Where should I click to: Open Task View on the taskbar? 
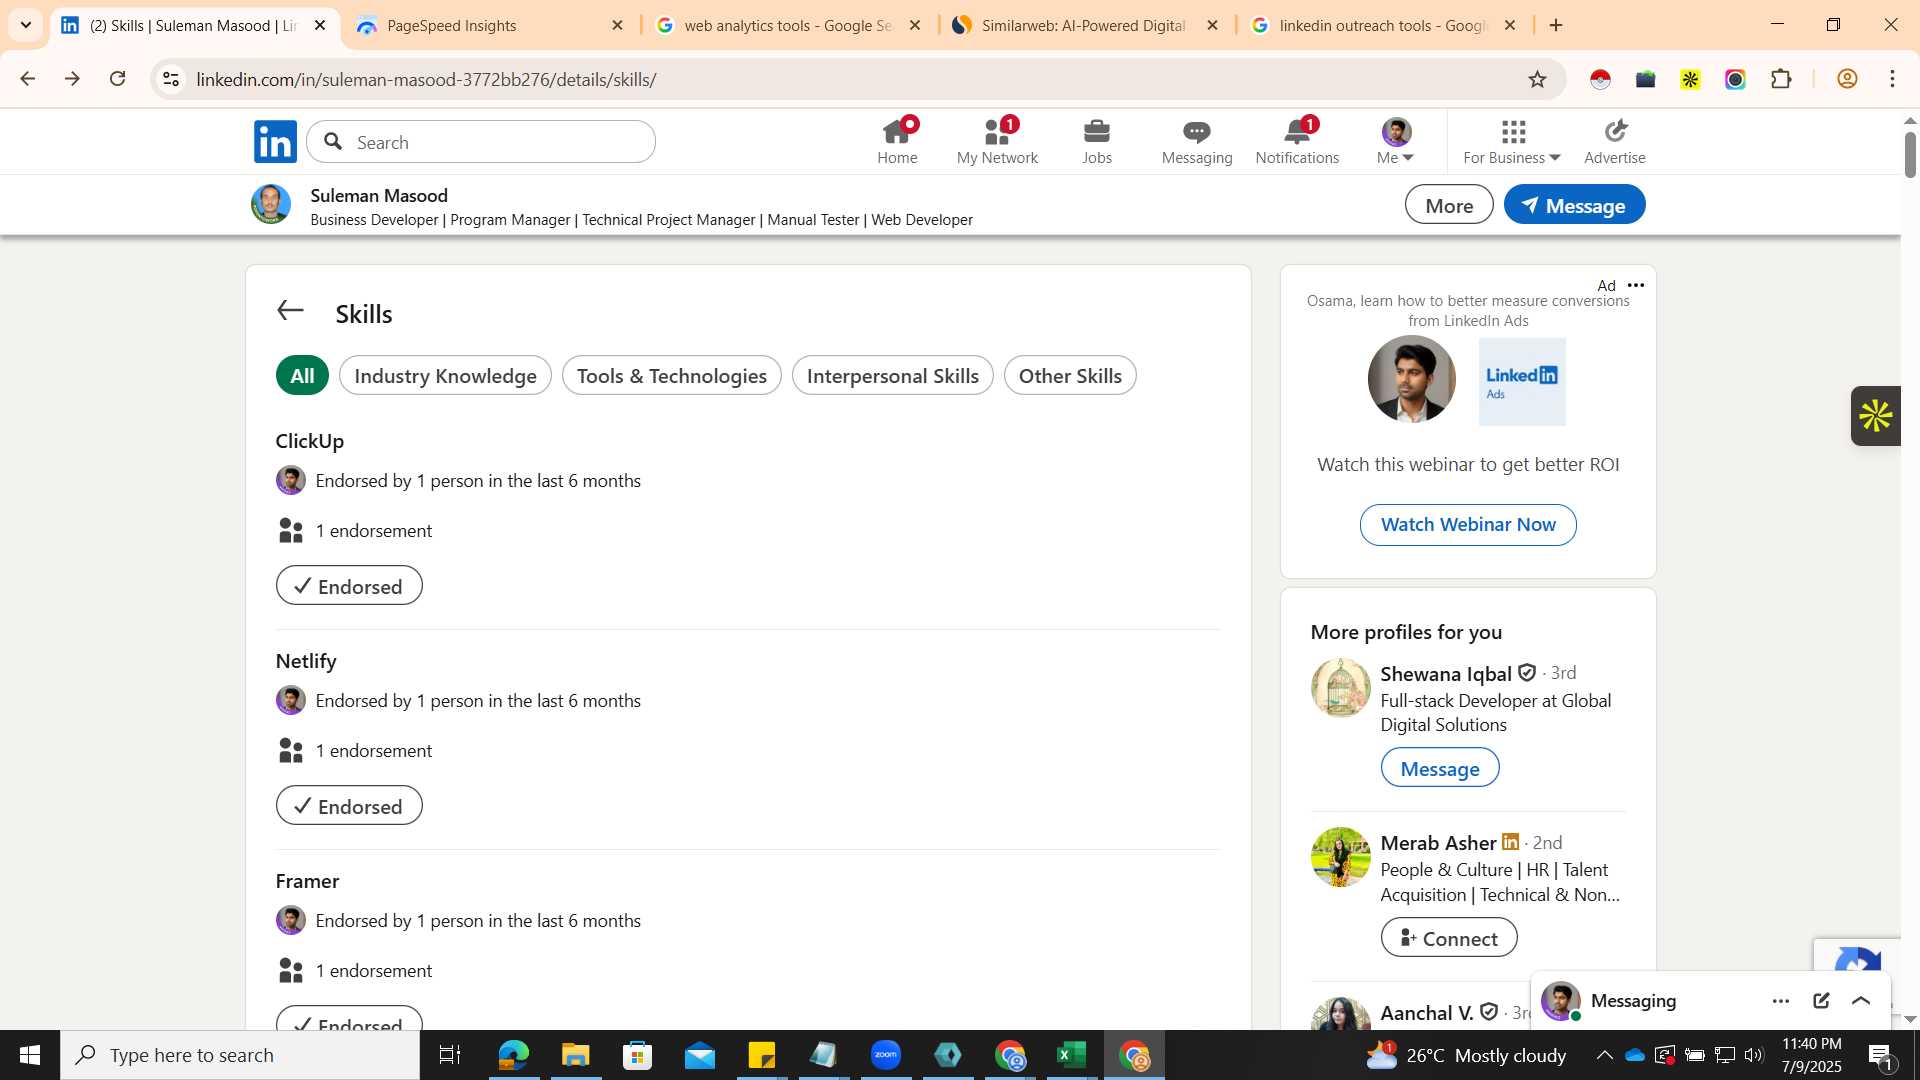450,1055
